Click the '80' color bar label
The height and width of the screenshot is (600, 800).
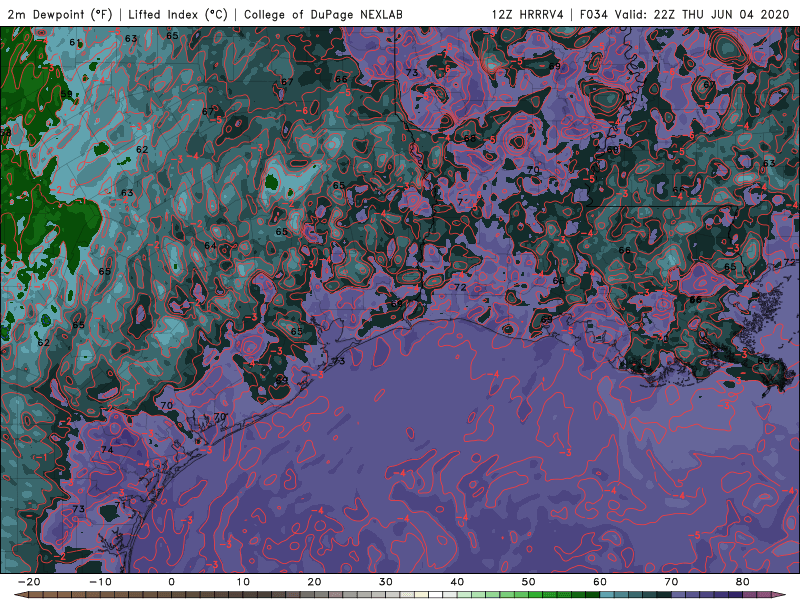click(x=743, y=582)
